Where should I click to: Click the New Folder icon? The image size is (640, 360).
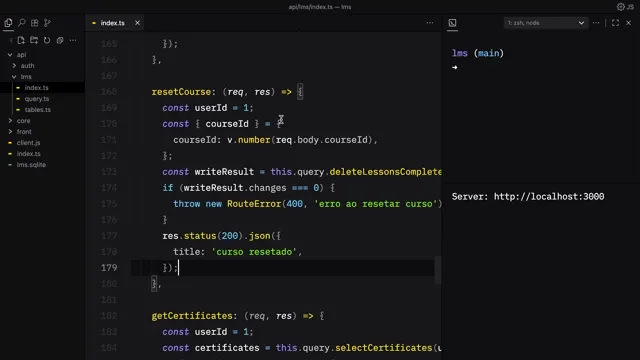pyautogui.click(x=34, y=40)
